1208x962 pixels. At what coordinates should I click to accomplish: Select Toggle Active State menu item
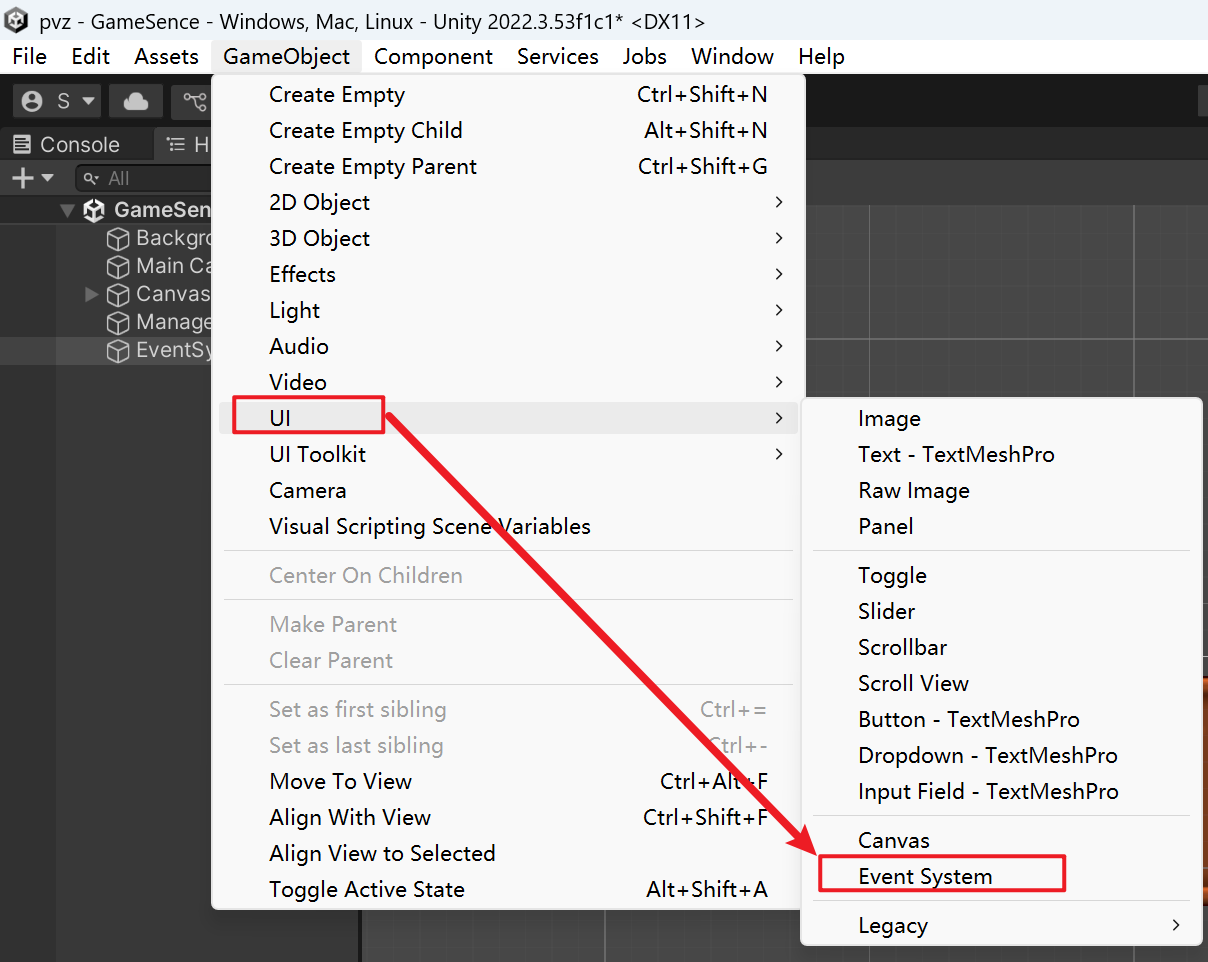pyautogui.click(x=367, y=890)
